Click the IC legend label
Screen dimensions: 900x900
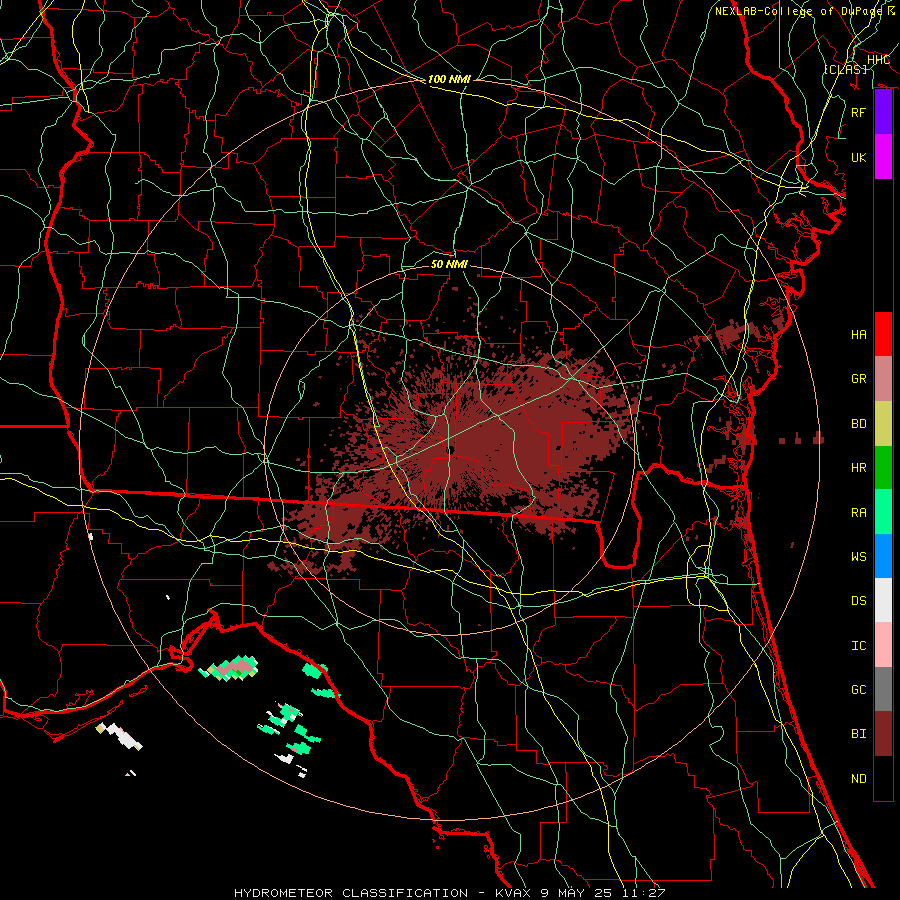tap(859, 646)
